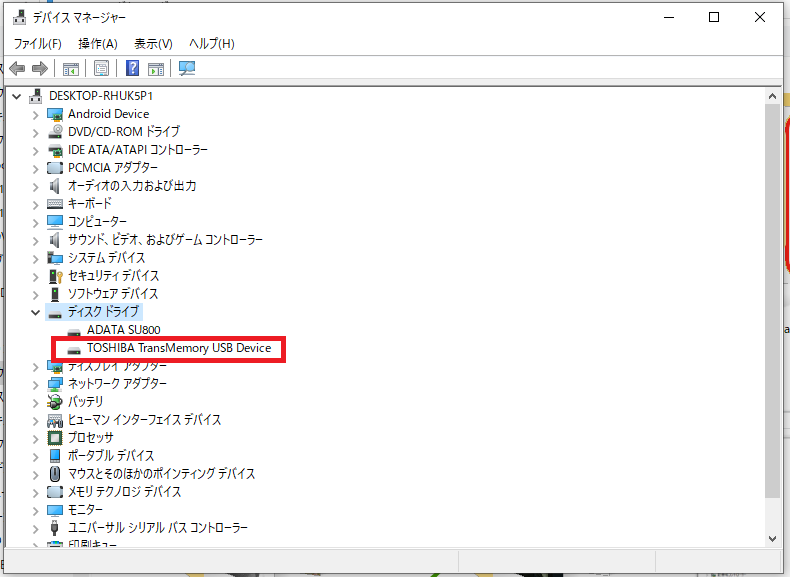
Task: Click the Device Manager title bar icon
Action: pyautogui.click(x=20, y=17)
